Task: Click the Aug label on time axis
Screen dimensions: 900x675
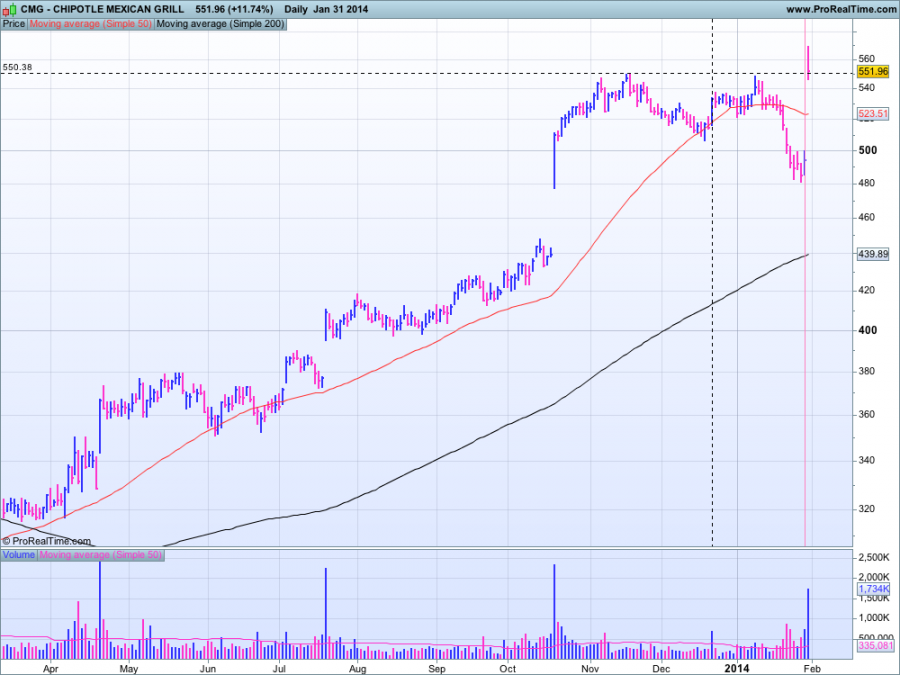Action: [x=358, y=669]
